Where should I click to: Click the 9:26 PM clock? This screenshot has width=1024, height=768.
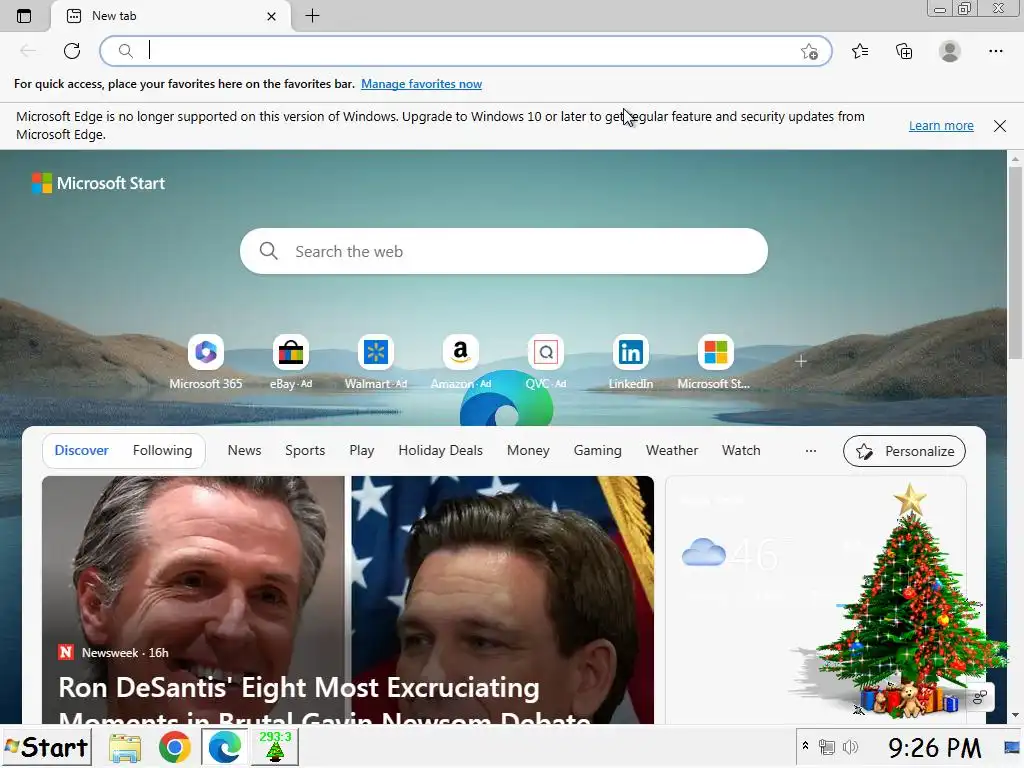tap(935, 748)
